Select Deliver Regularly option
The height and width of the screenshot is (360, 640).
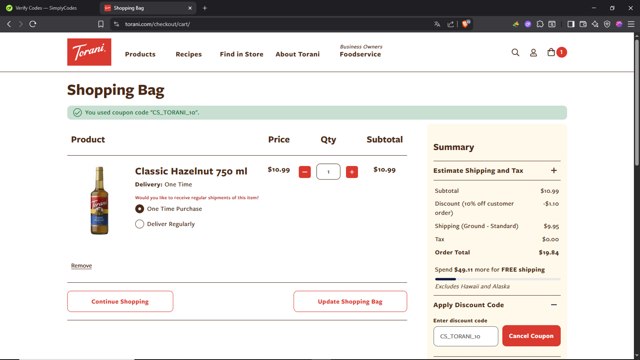(x=140, y=224)
